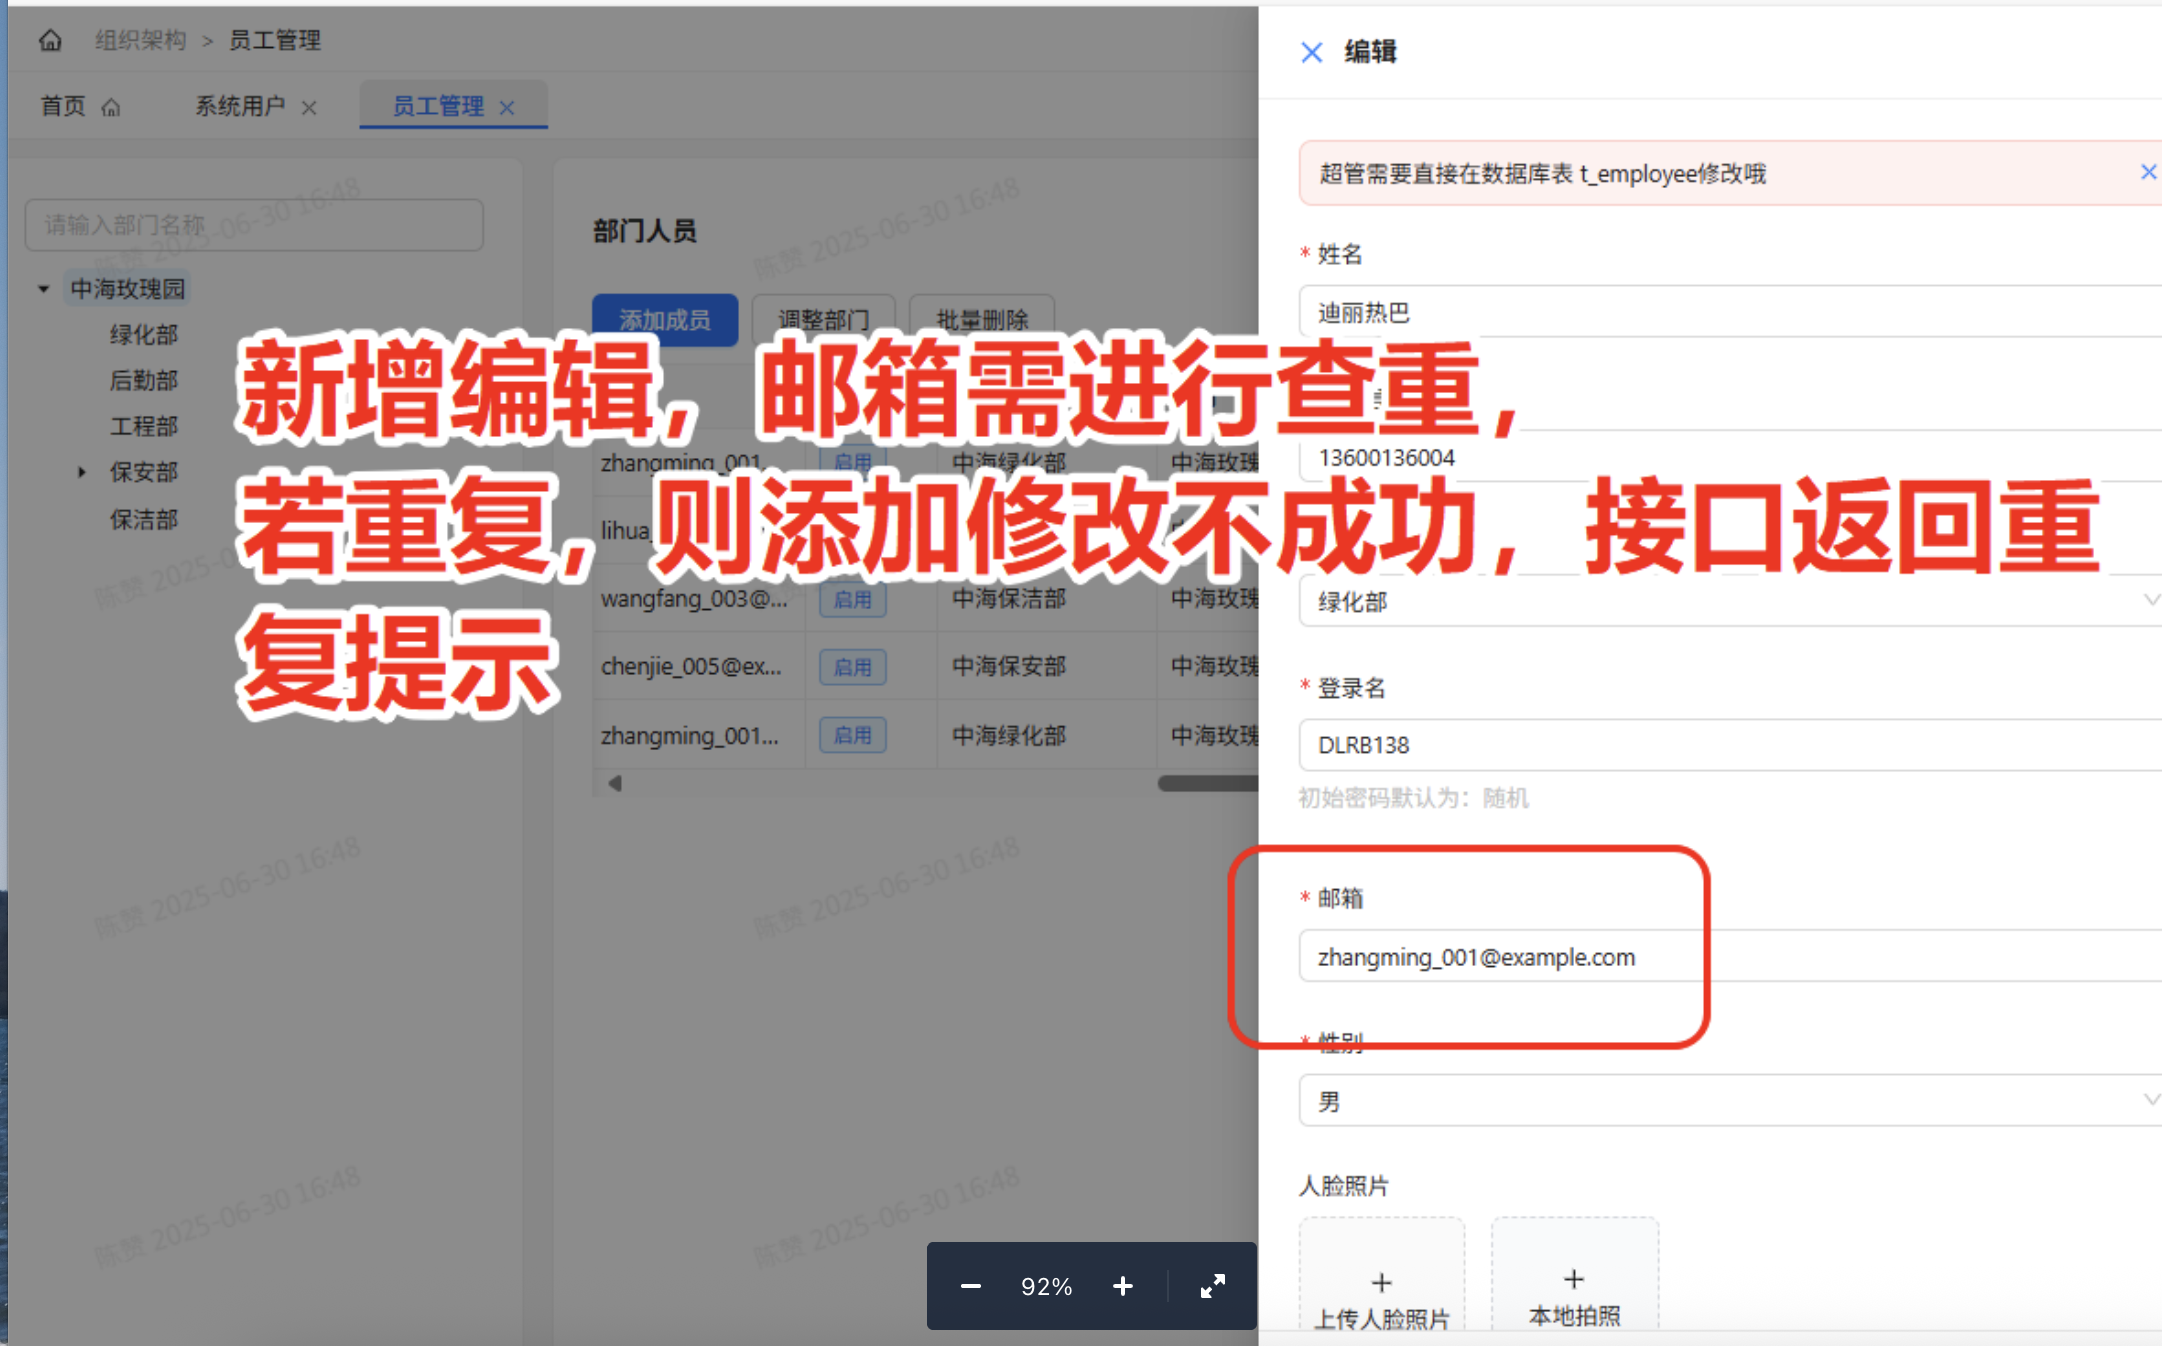Click the home icon in breadcrumb
Image resolution: width=2162 pixels, height=1346 pixels.
50,40
